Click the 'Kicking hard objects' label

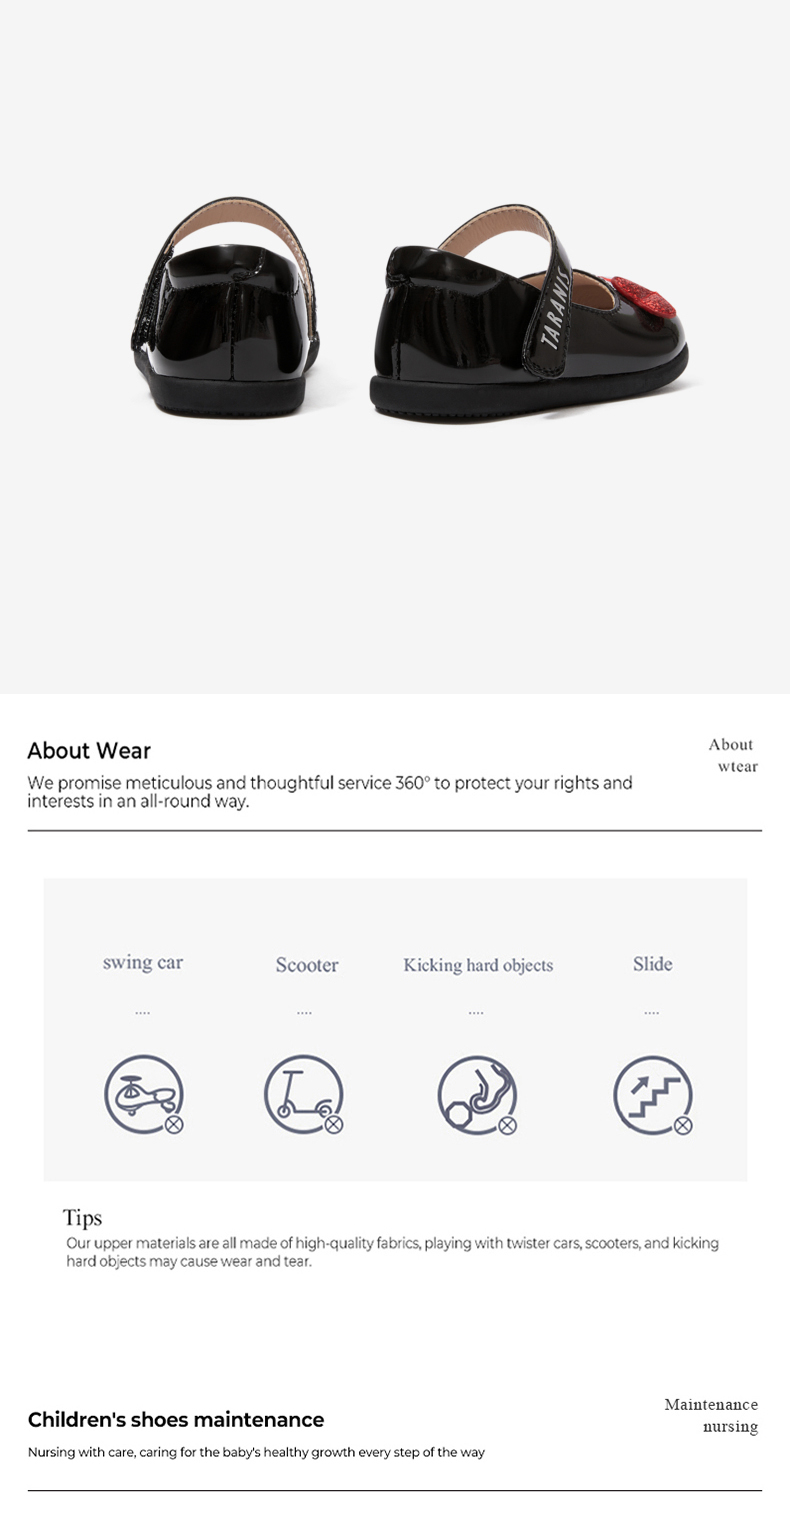[x=478, y=965]
